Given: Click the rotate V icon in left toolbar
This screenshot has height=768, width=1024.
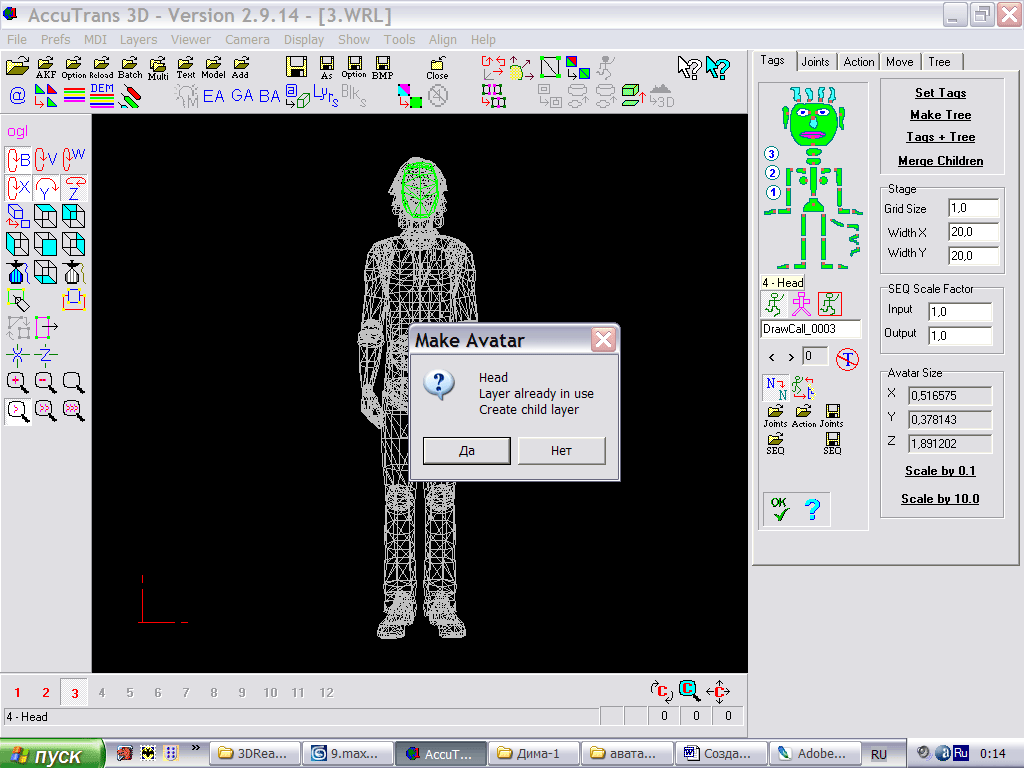Looking at the screenshot, I should point(46,159).
